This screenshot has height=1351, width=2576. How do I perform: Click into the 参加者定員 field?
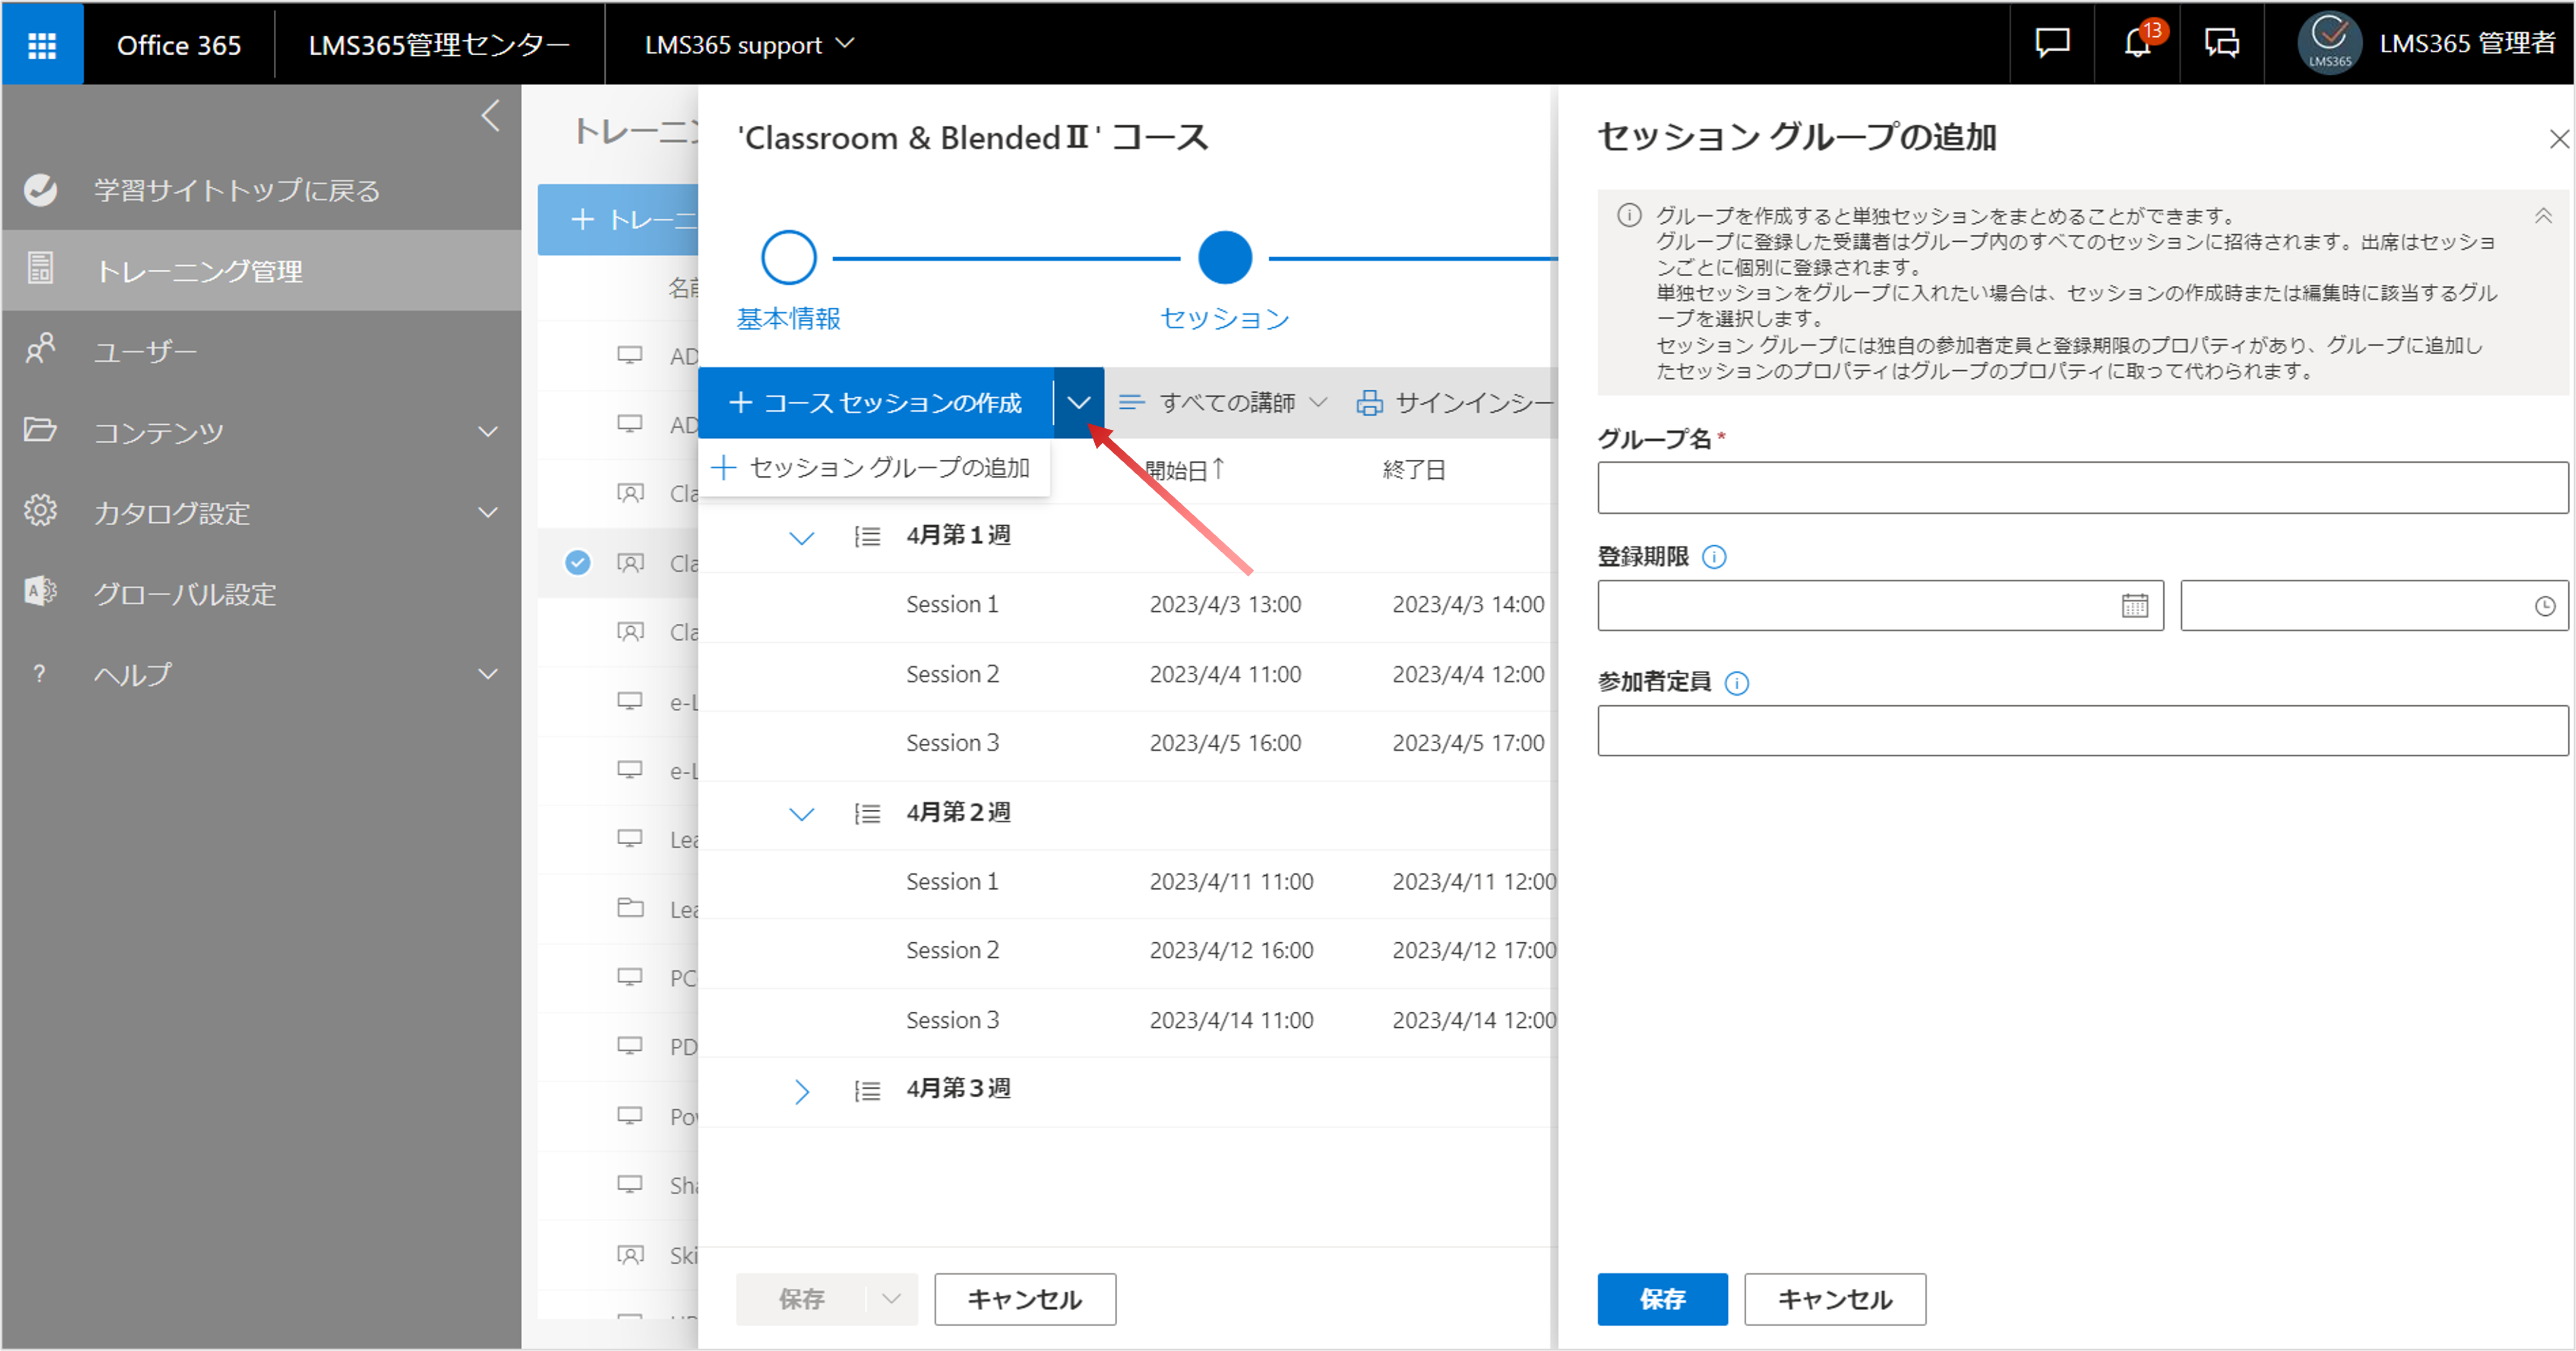click(2083, 731)
